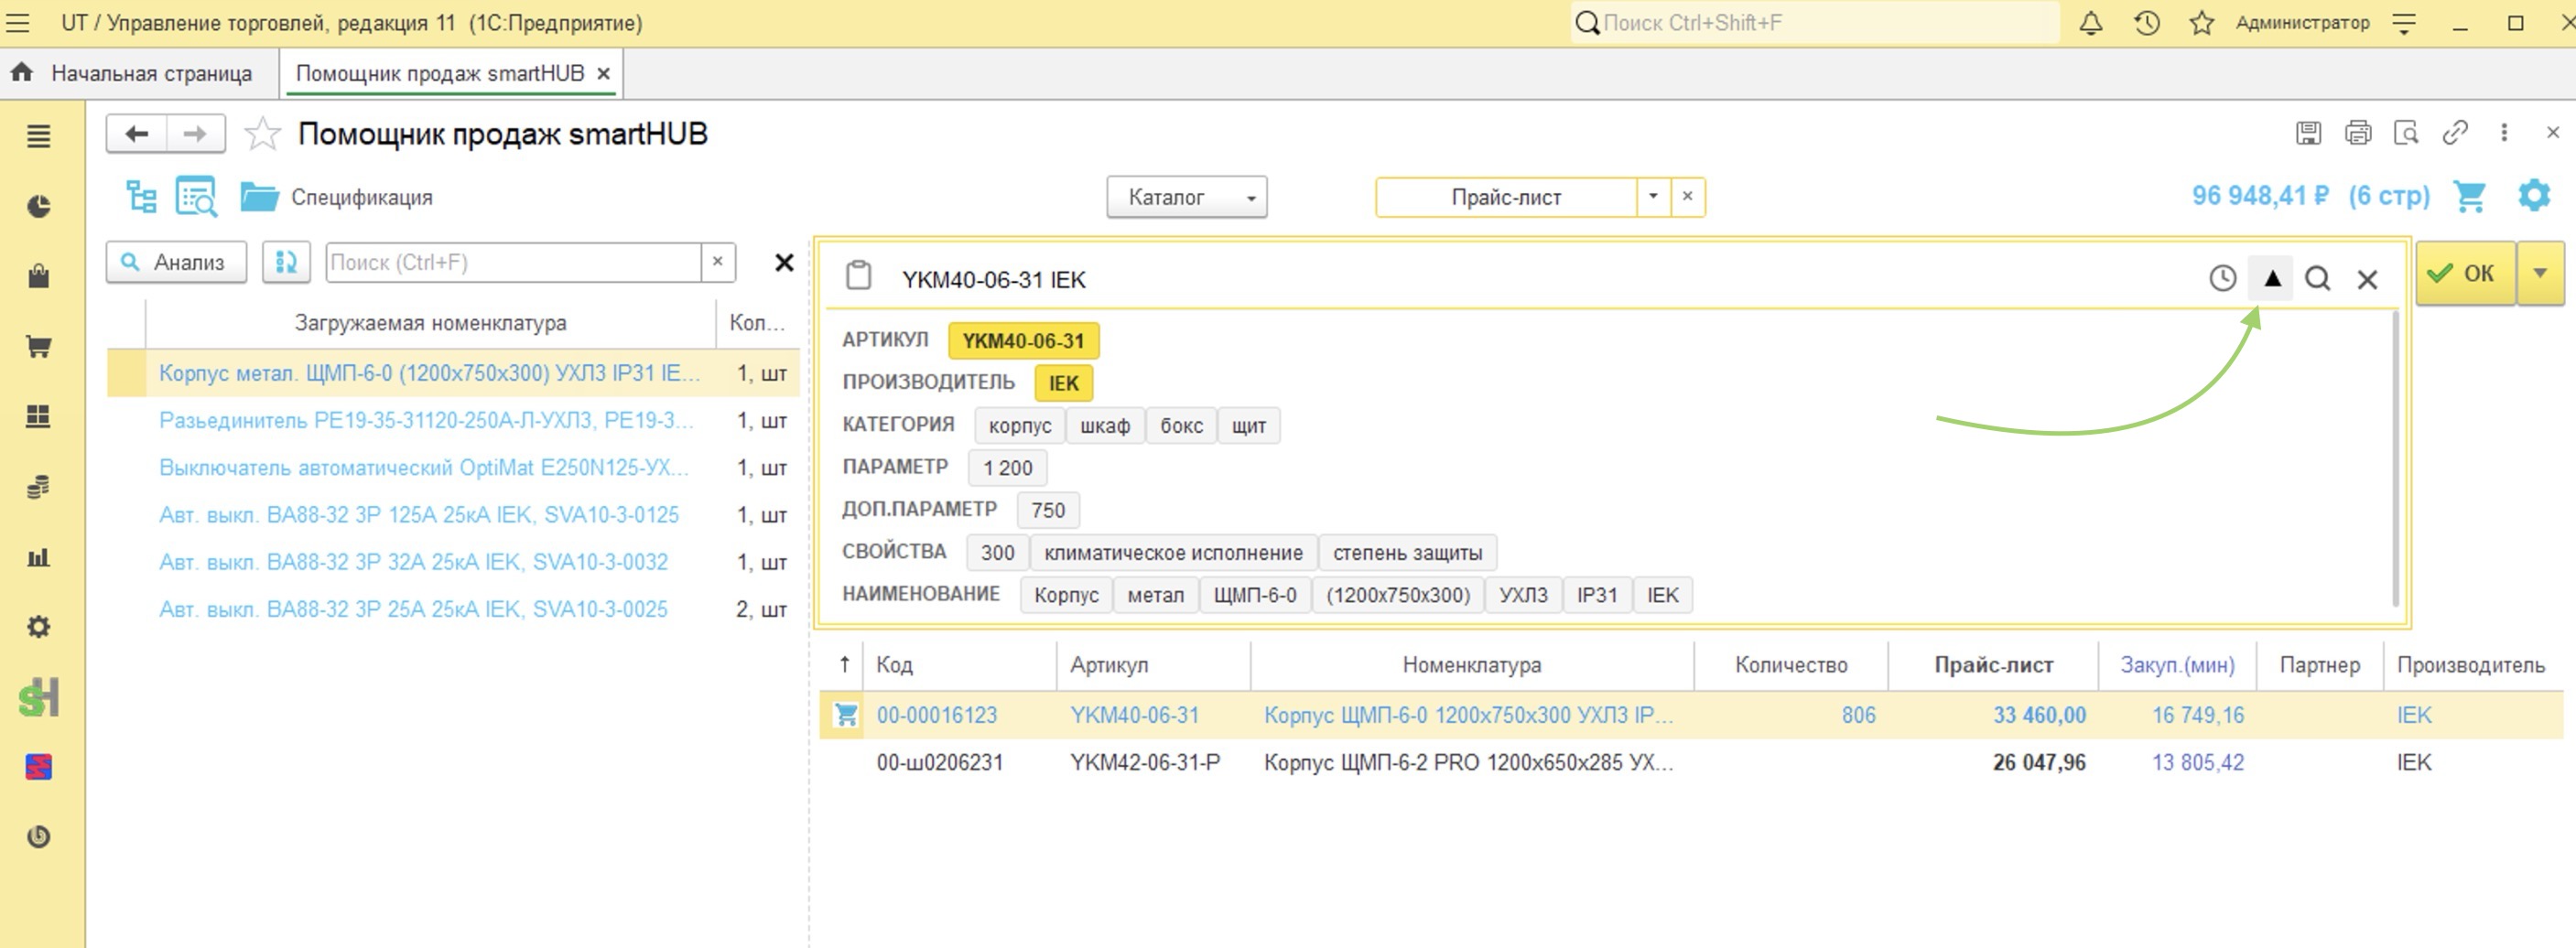The width and height of the screenshot is (2576, 948).
Task: Toggle the корпус category tag
Action: tap(1019, 426)
